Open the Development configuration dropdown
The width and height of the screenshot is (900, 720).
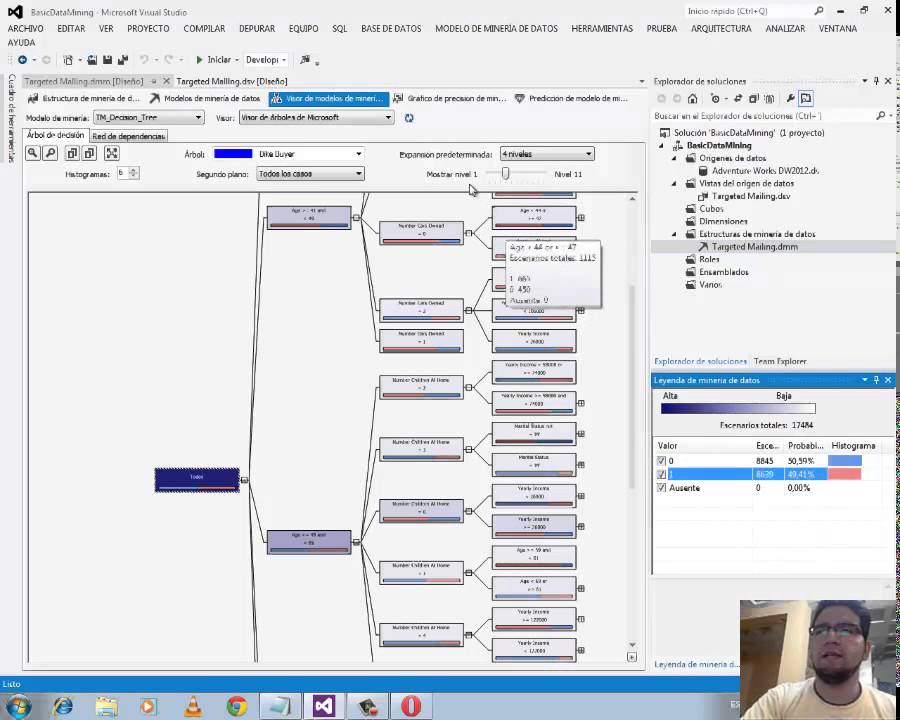pyautogui.click(x=284, y=60)
